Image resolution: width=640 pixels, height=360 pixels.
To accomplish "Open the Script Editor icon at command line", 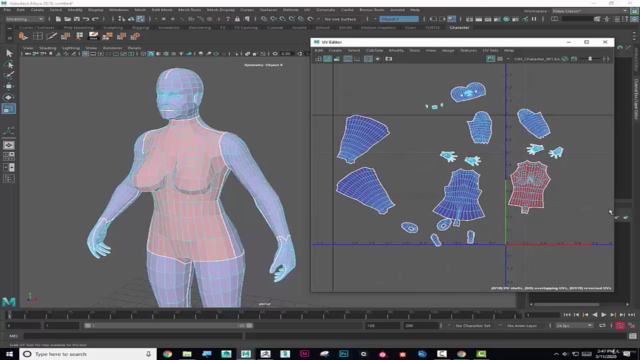I will point(632,336).
